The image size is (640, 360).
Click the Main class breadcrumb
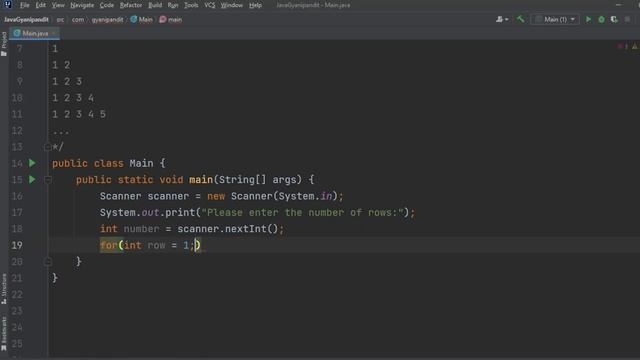(x=142, y=20)
